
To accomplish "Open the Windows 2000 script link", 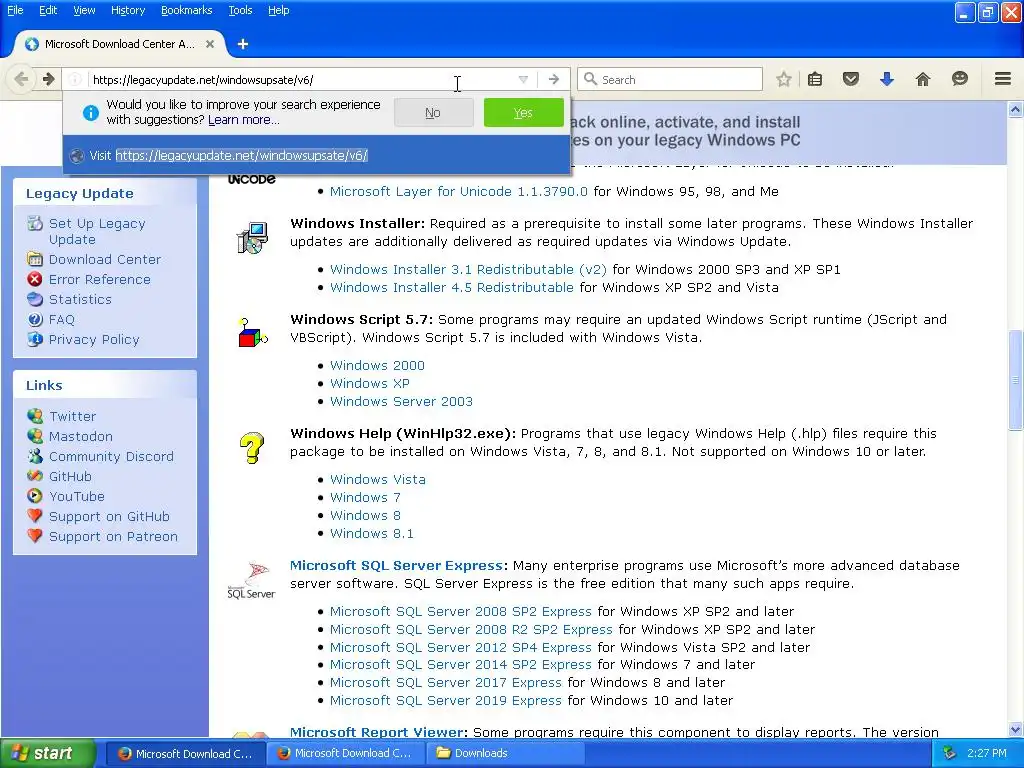I will click(377, 365).
